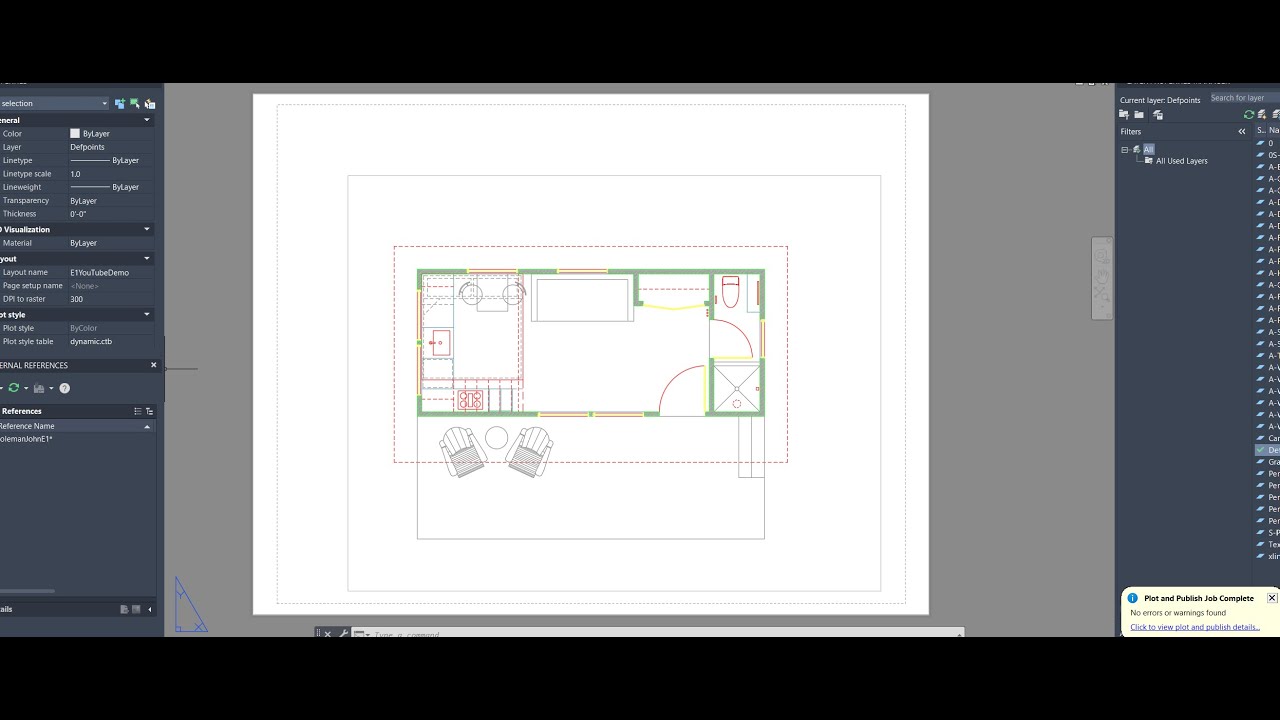Open the Layer States Manager icon

pyautogui.click(x=1158, y=115)
